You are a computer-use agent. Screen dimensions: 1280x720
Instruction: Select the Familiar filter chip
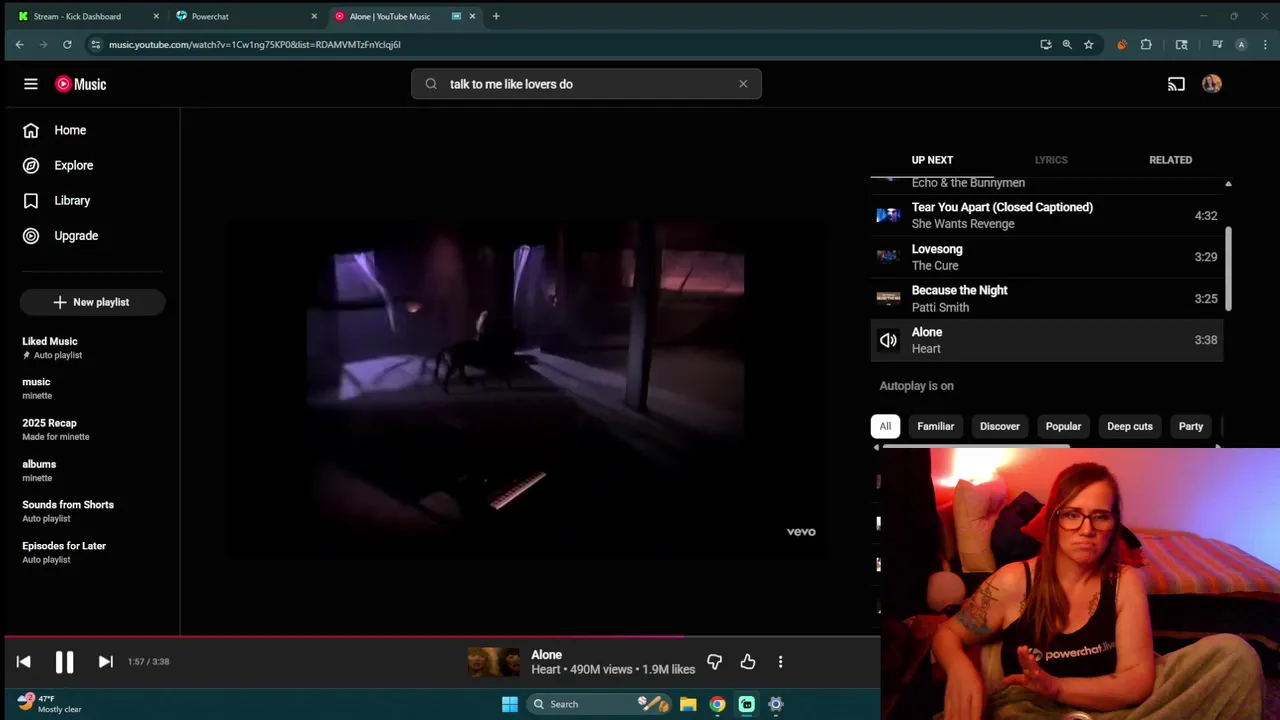[x=936, y=426]
